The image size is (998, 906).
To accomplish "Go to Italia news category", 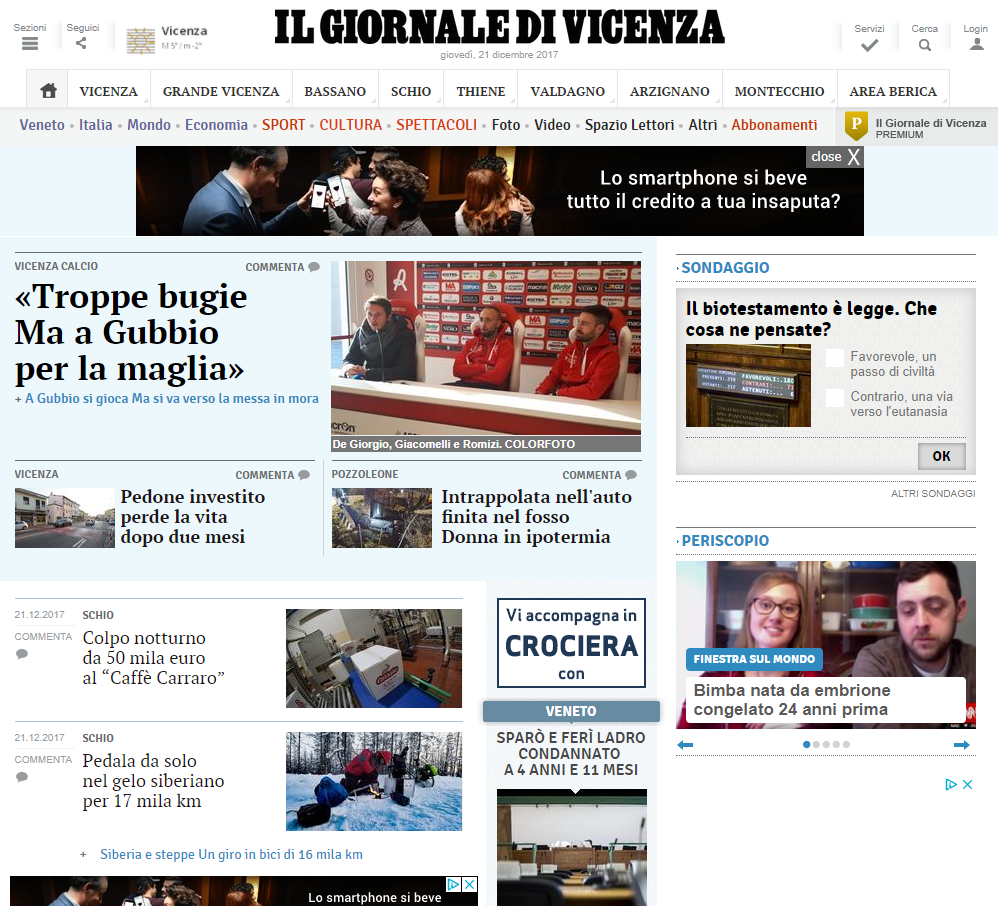I will pos(95,125).
